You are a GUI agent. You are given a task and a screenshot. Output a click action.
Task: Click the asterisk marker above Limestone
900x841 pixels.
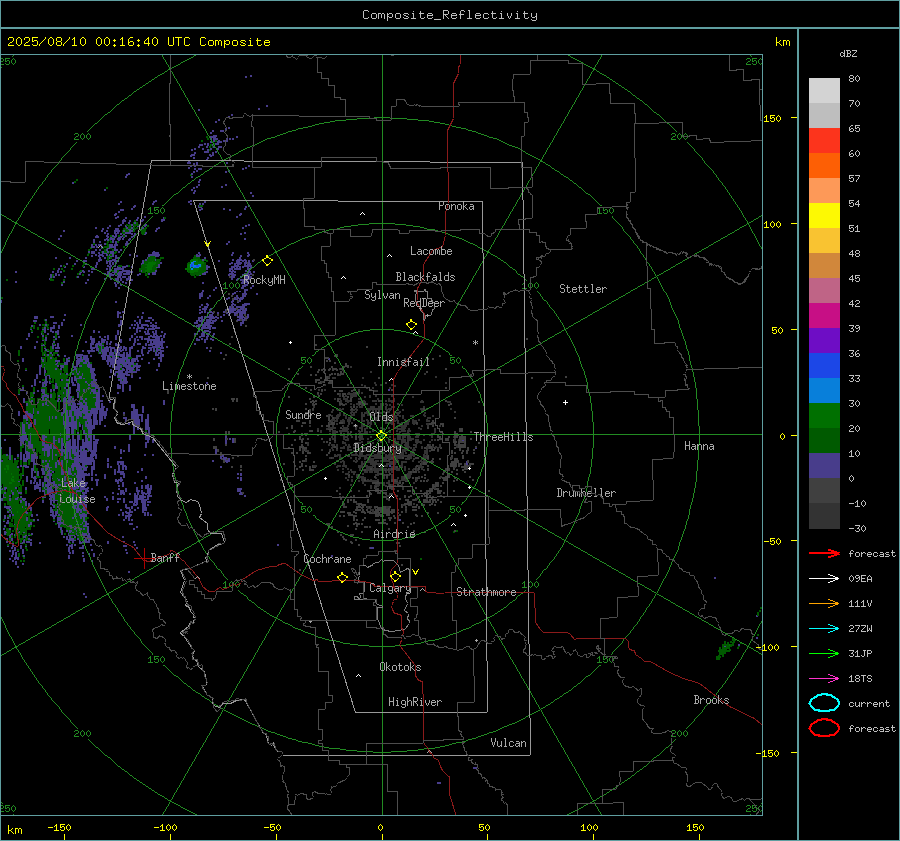pos(189,377)
